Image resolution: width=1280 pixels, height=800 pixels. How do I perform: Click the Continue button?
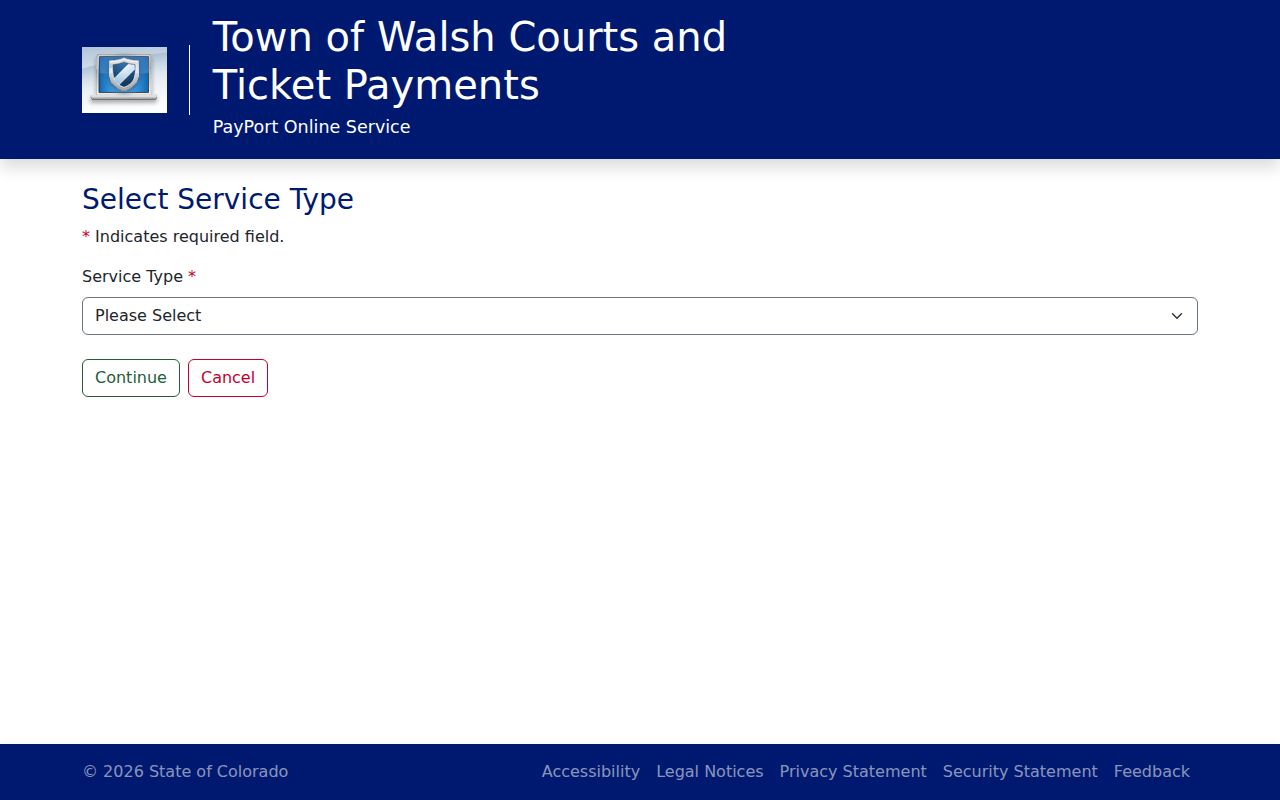point(131,378)
